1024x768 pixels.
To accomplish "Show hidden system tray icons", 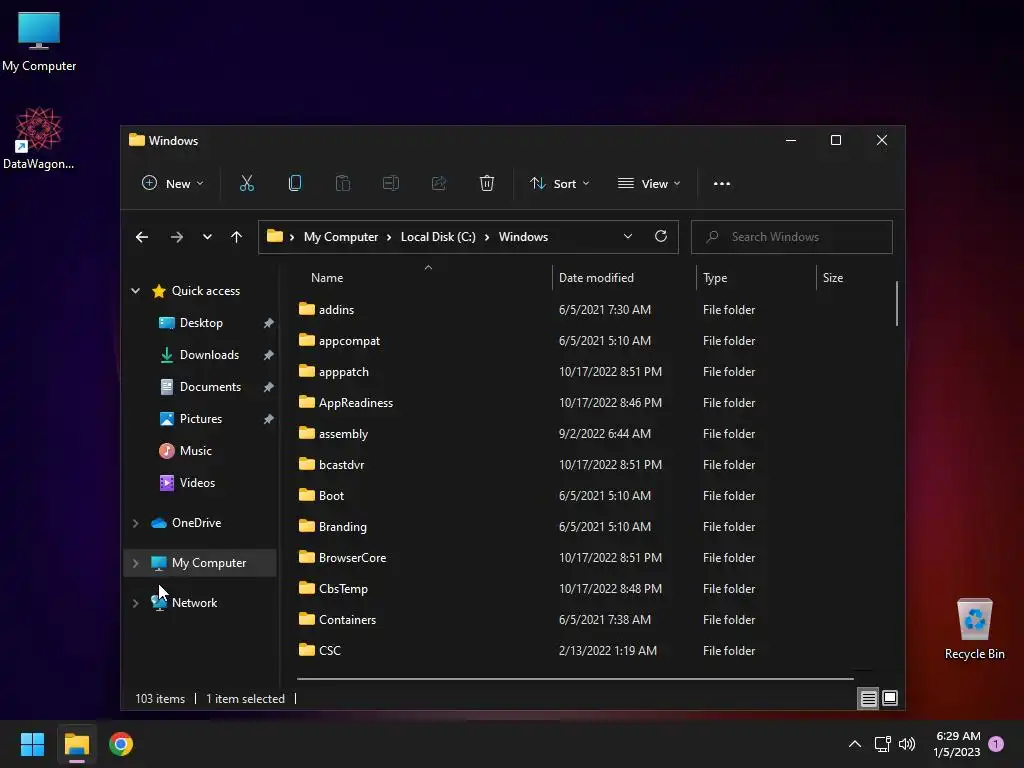I will [854, 744].
